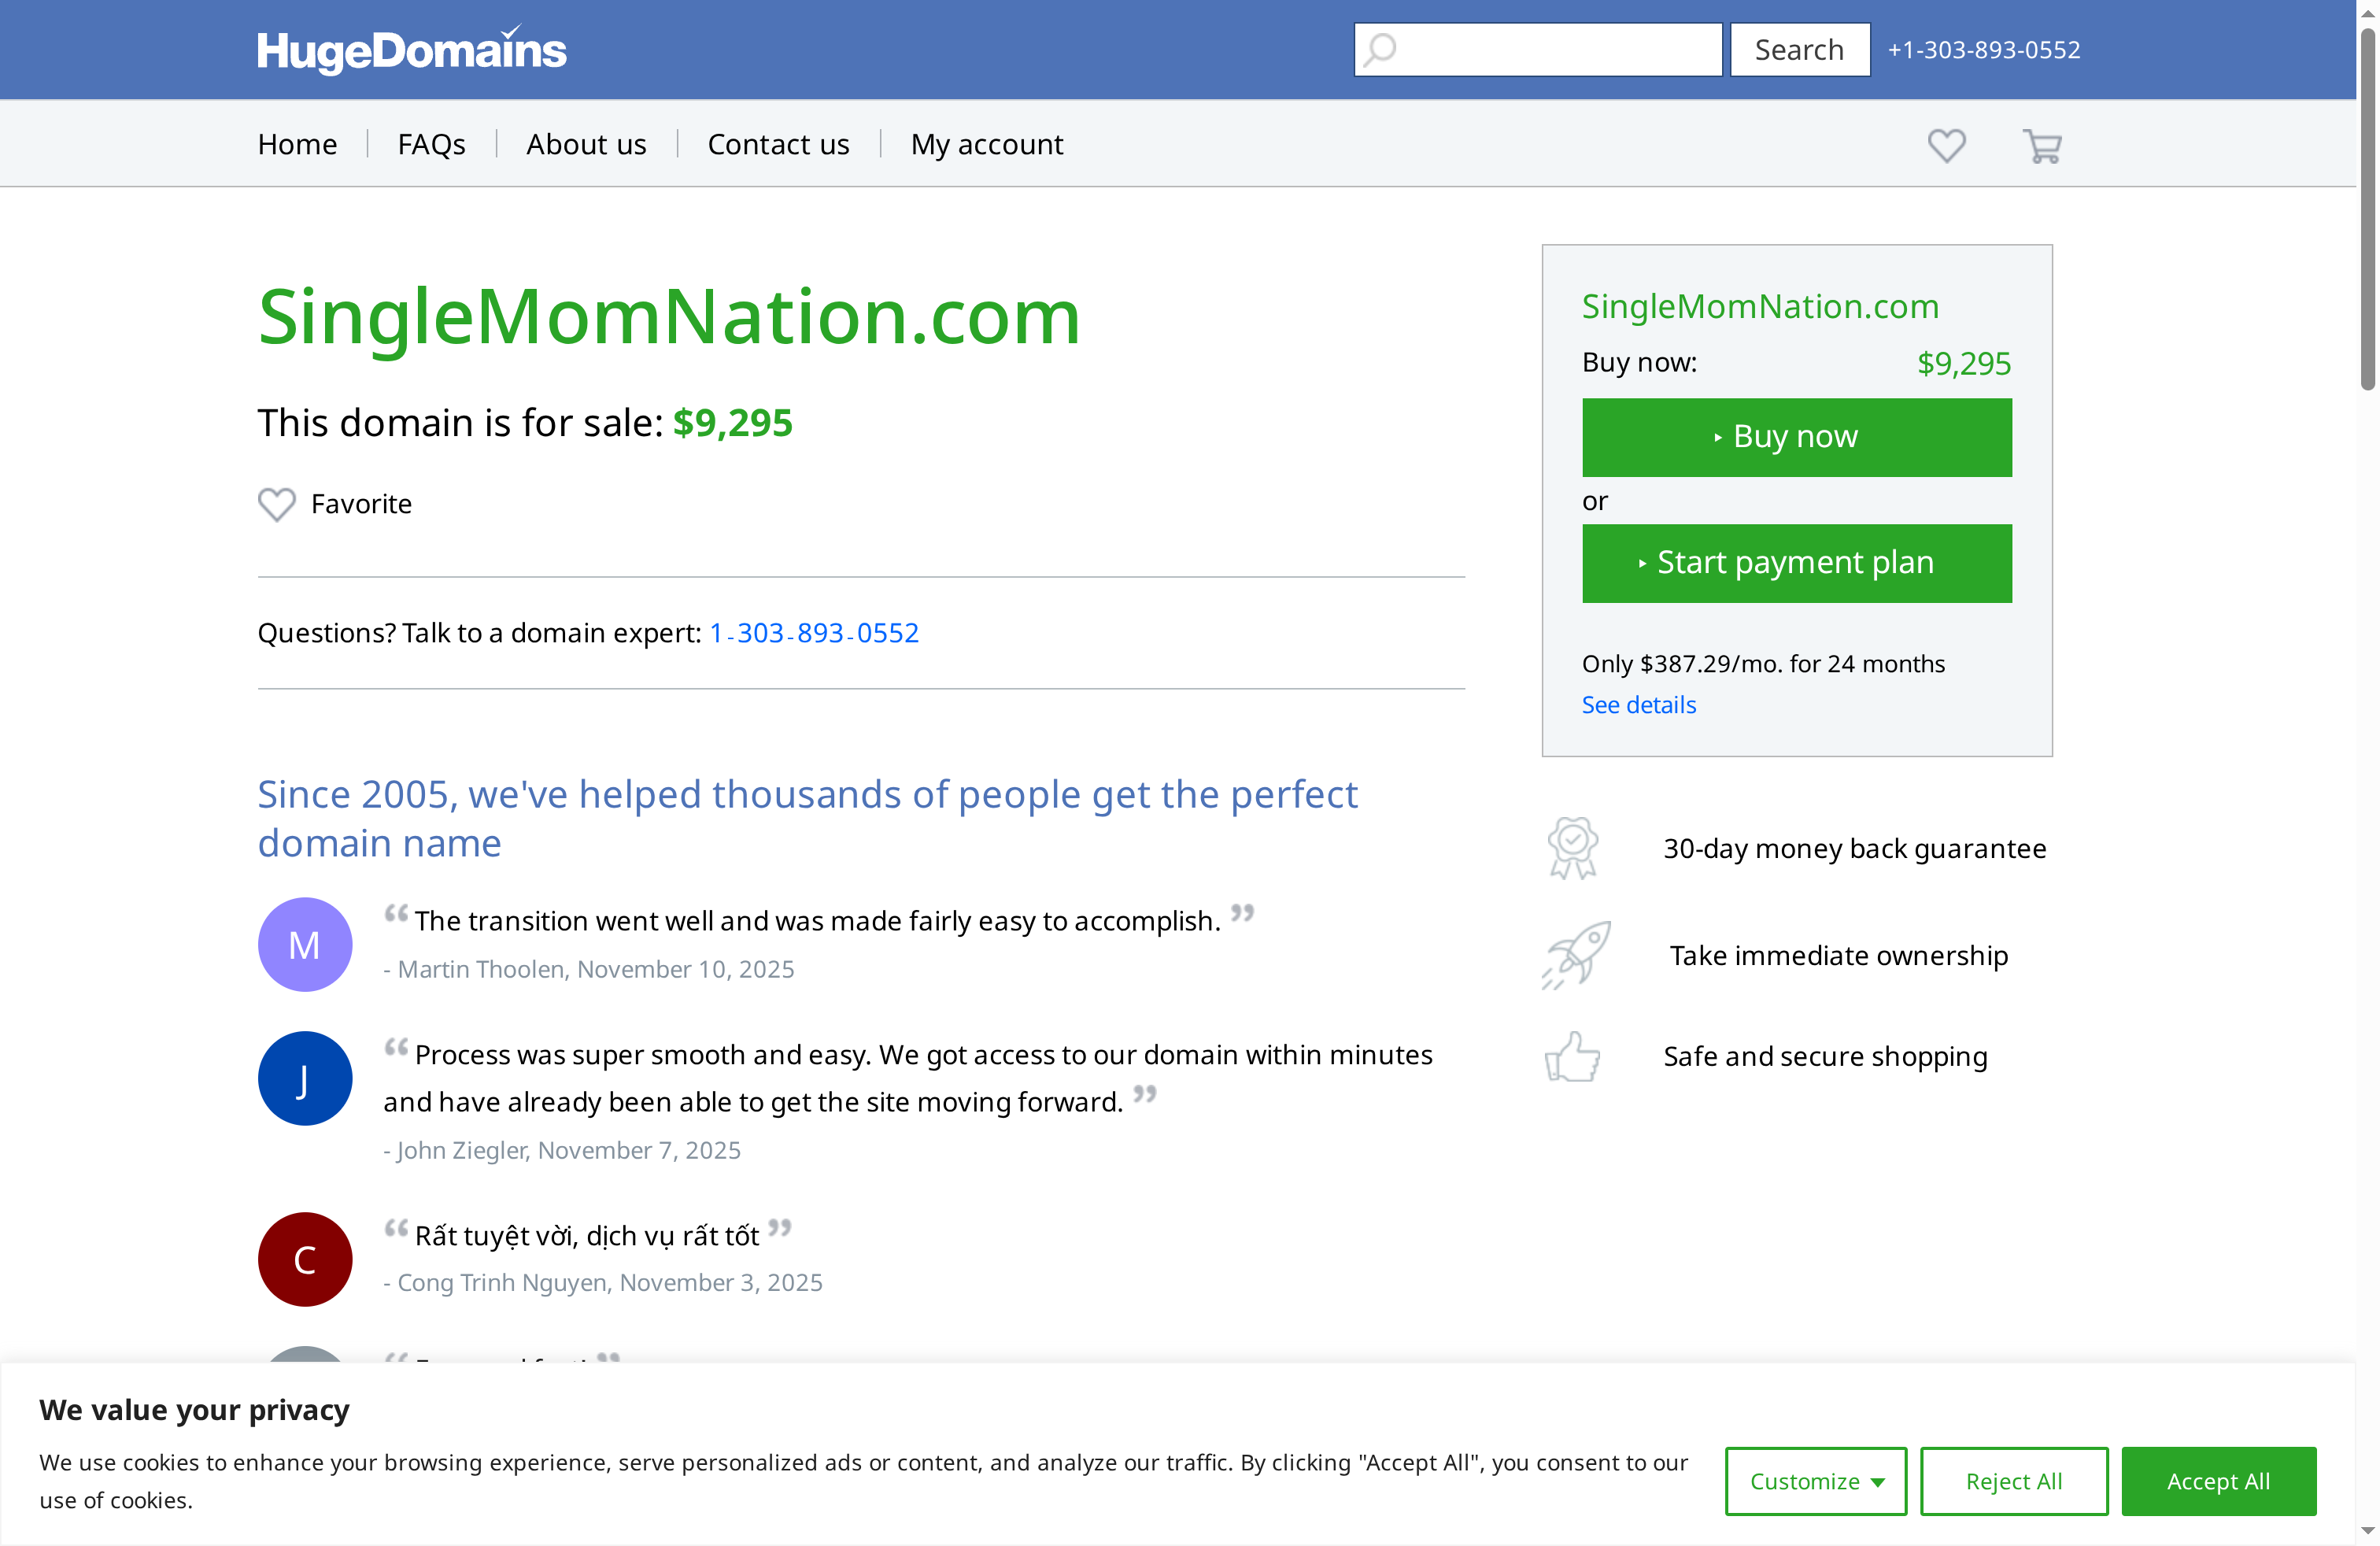
Task: Click the 30-day money back guarantee badge icon
Action: (x=1572, y=847)
